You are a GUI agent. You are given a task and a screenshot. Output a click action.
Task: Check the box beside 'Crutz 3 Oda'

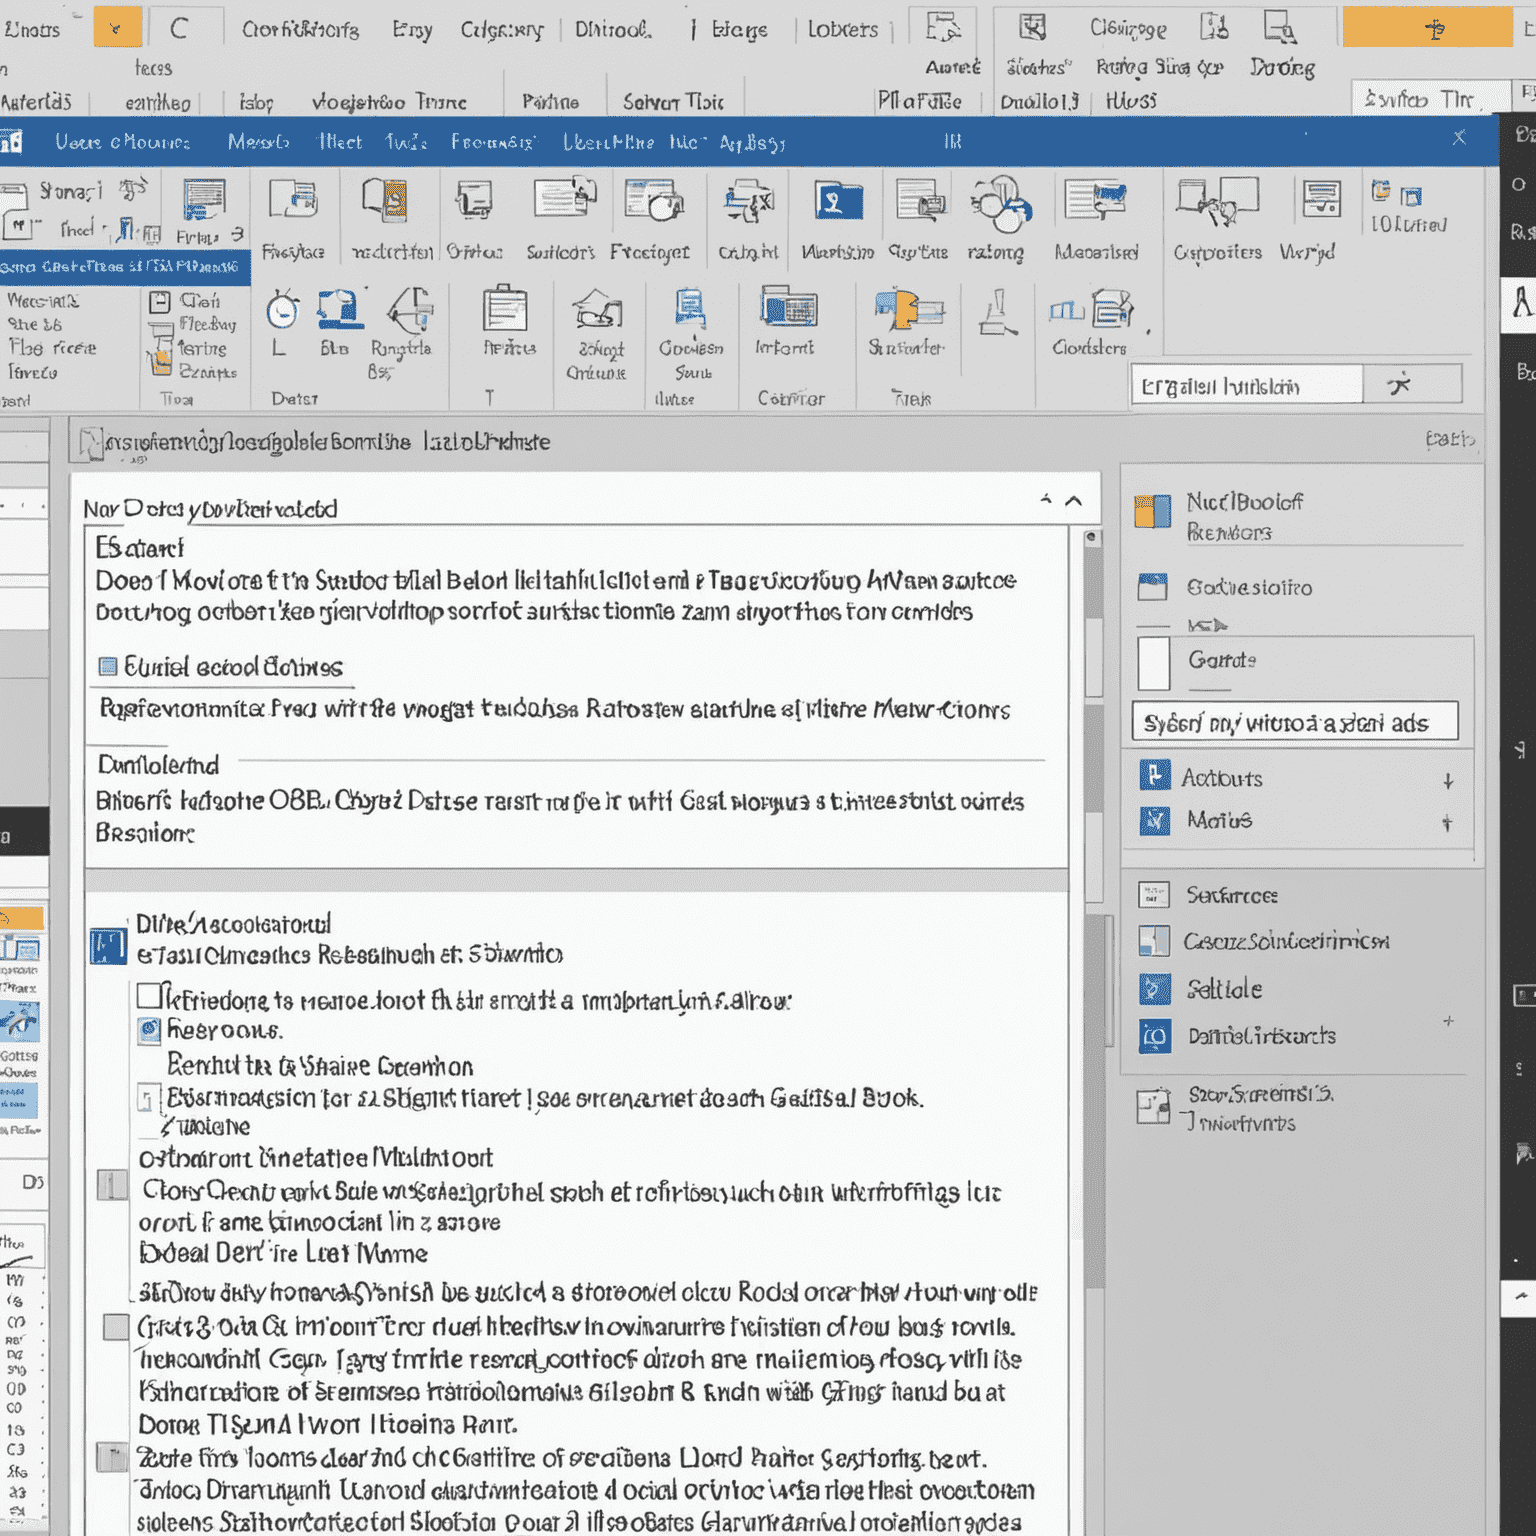pos(116,1327)
